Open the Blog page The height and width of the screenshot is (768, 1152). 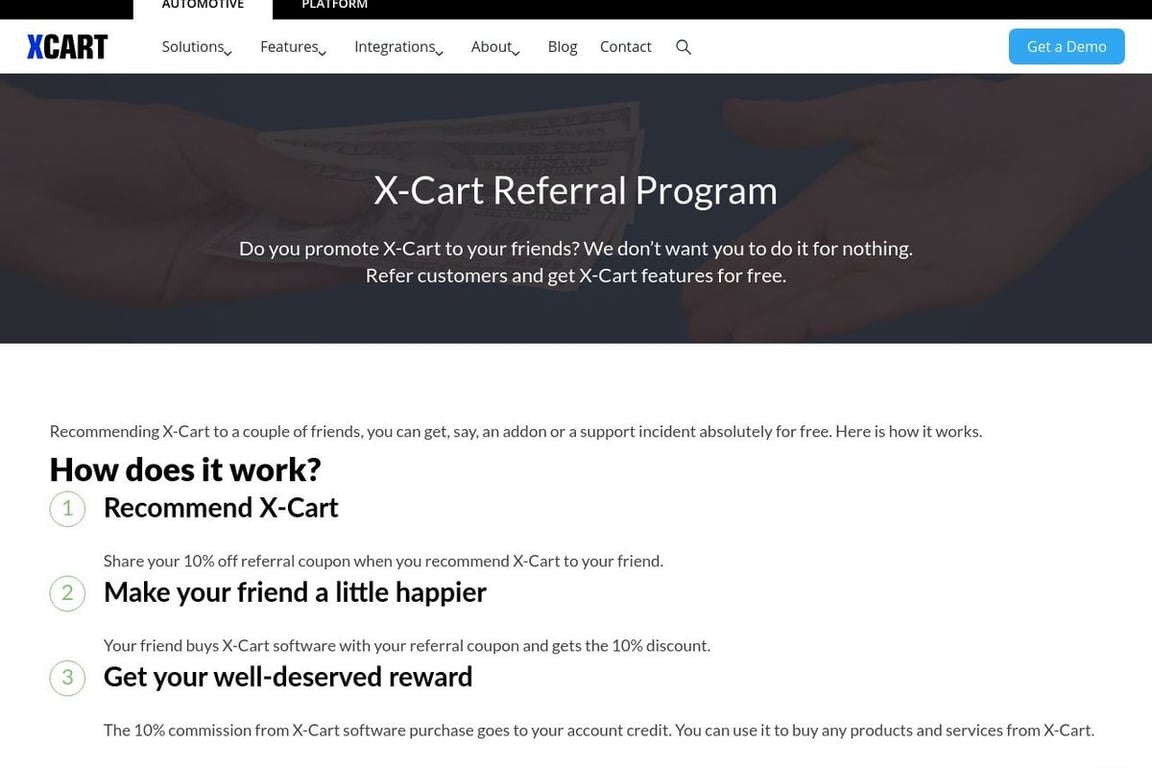[x=562, y=47]
